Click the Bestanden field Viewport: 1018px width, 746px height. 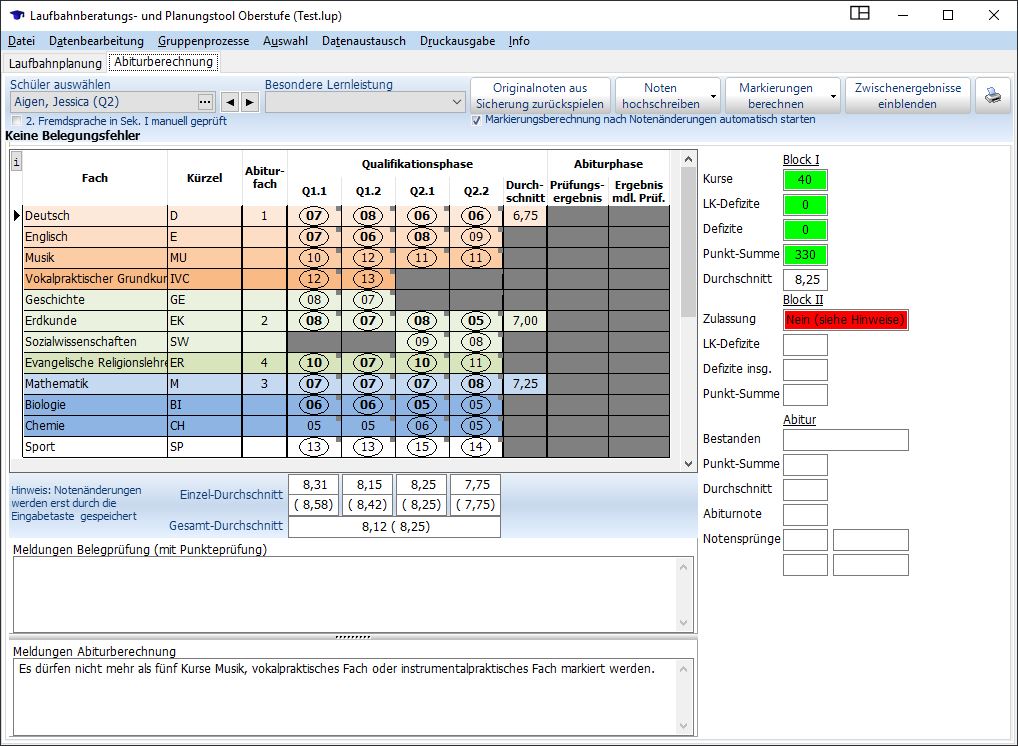click(x=845, y=440)
